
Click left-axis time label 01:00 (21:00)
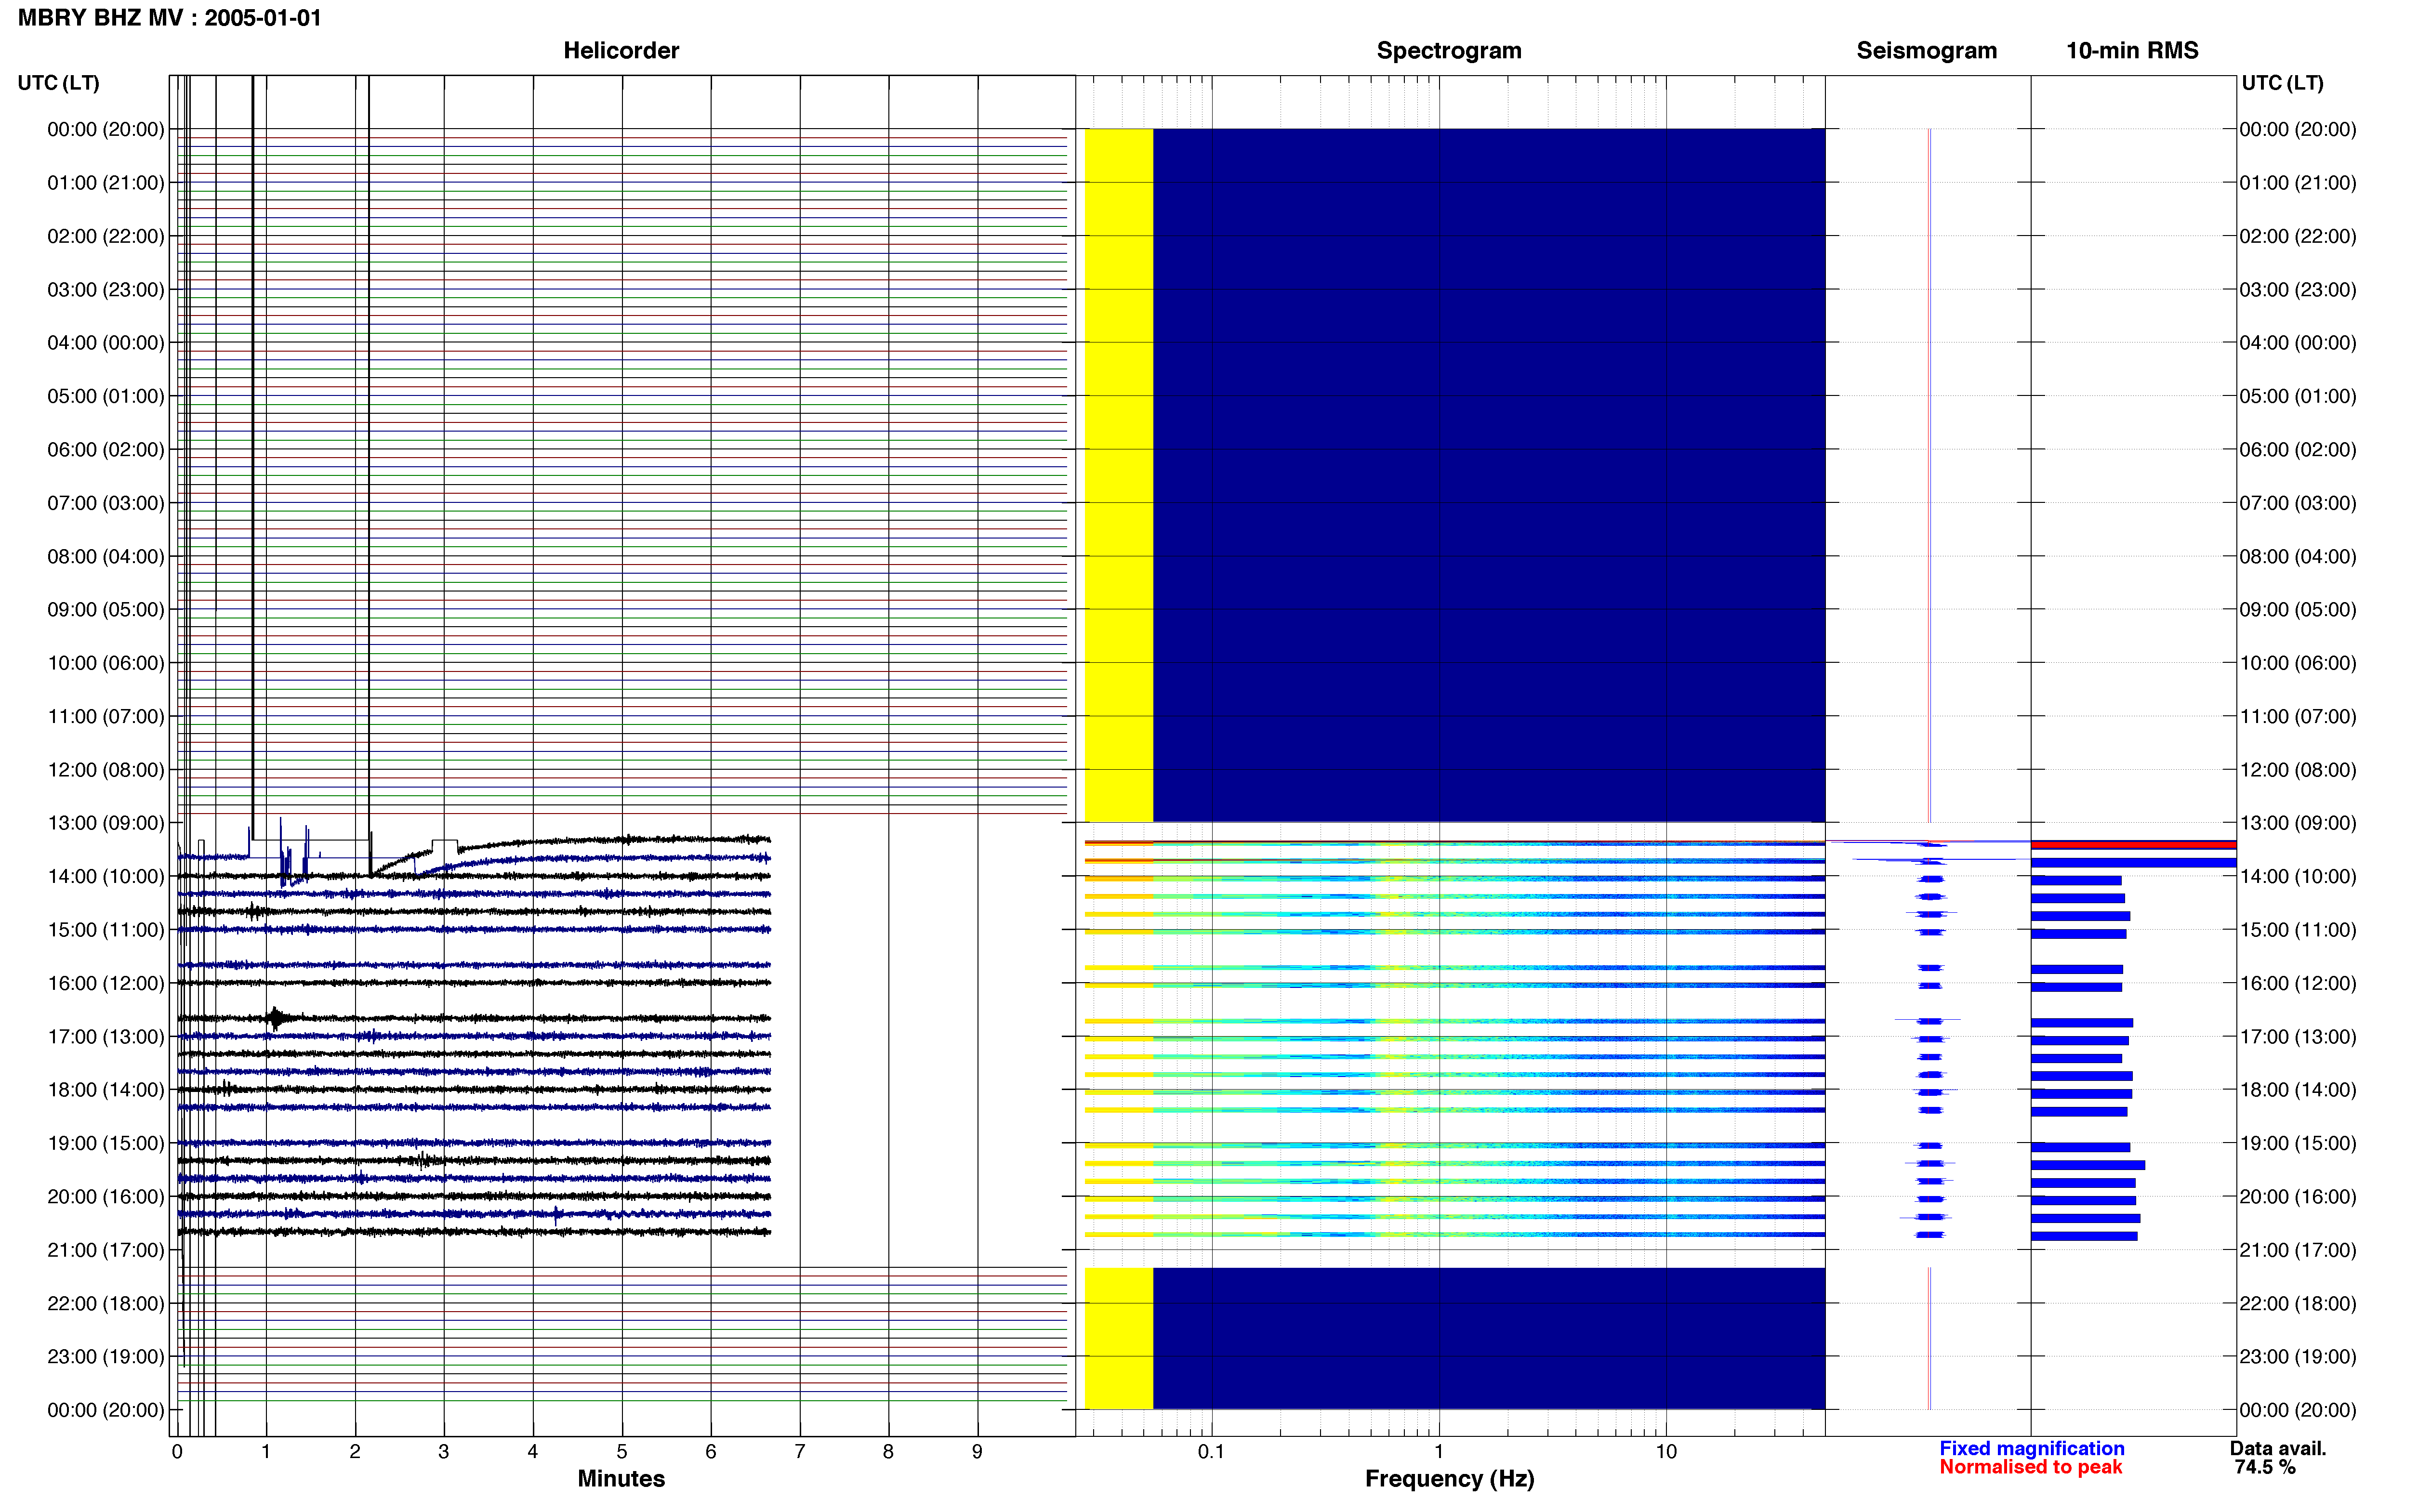click(x=106, y=183)
